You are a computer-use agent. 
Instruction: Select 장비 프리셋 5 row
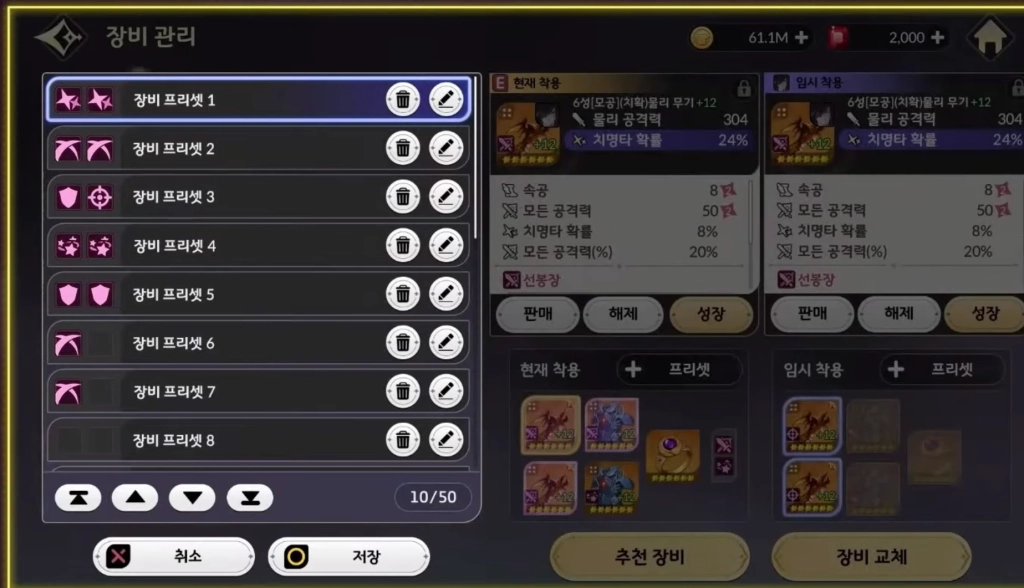click(x=259, y=294)
